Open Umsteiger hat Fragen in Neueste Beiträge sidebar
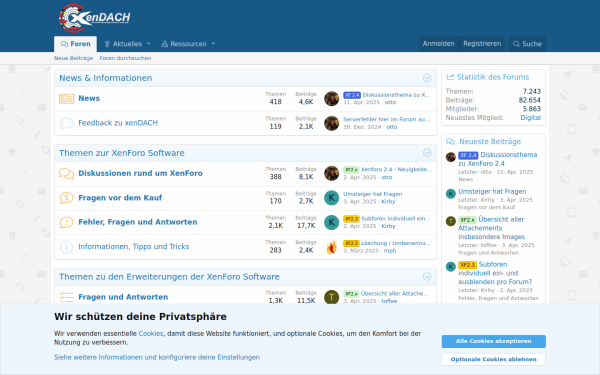 (x=492, y=191)
